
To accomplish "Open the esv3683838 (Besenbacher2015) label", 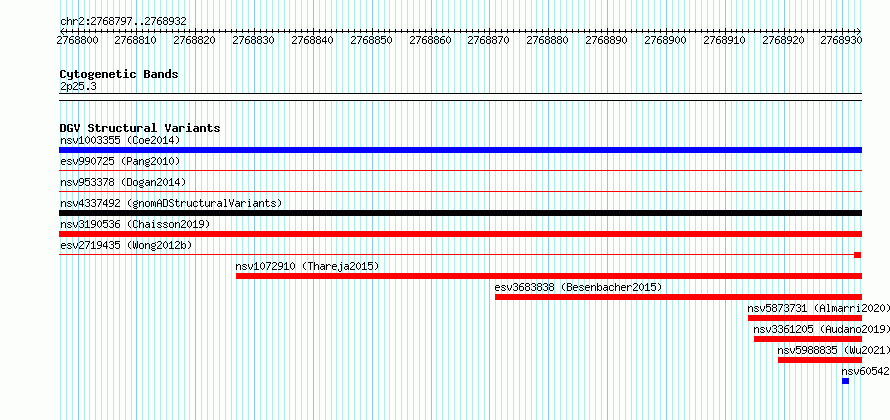I will click(578, 287).
